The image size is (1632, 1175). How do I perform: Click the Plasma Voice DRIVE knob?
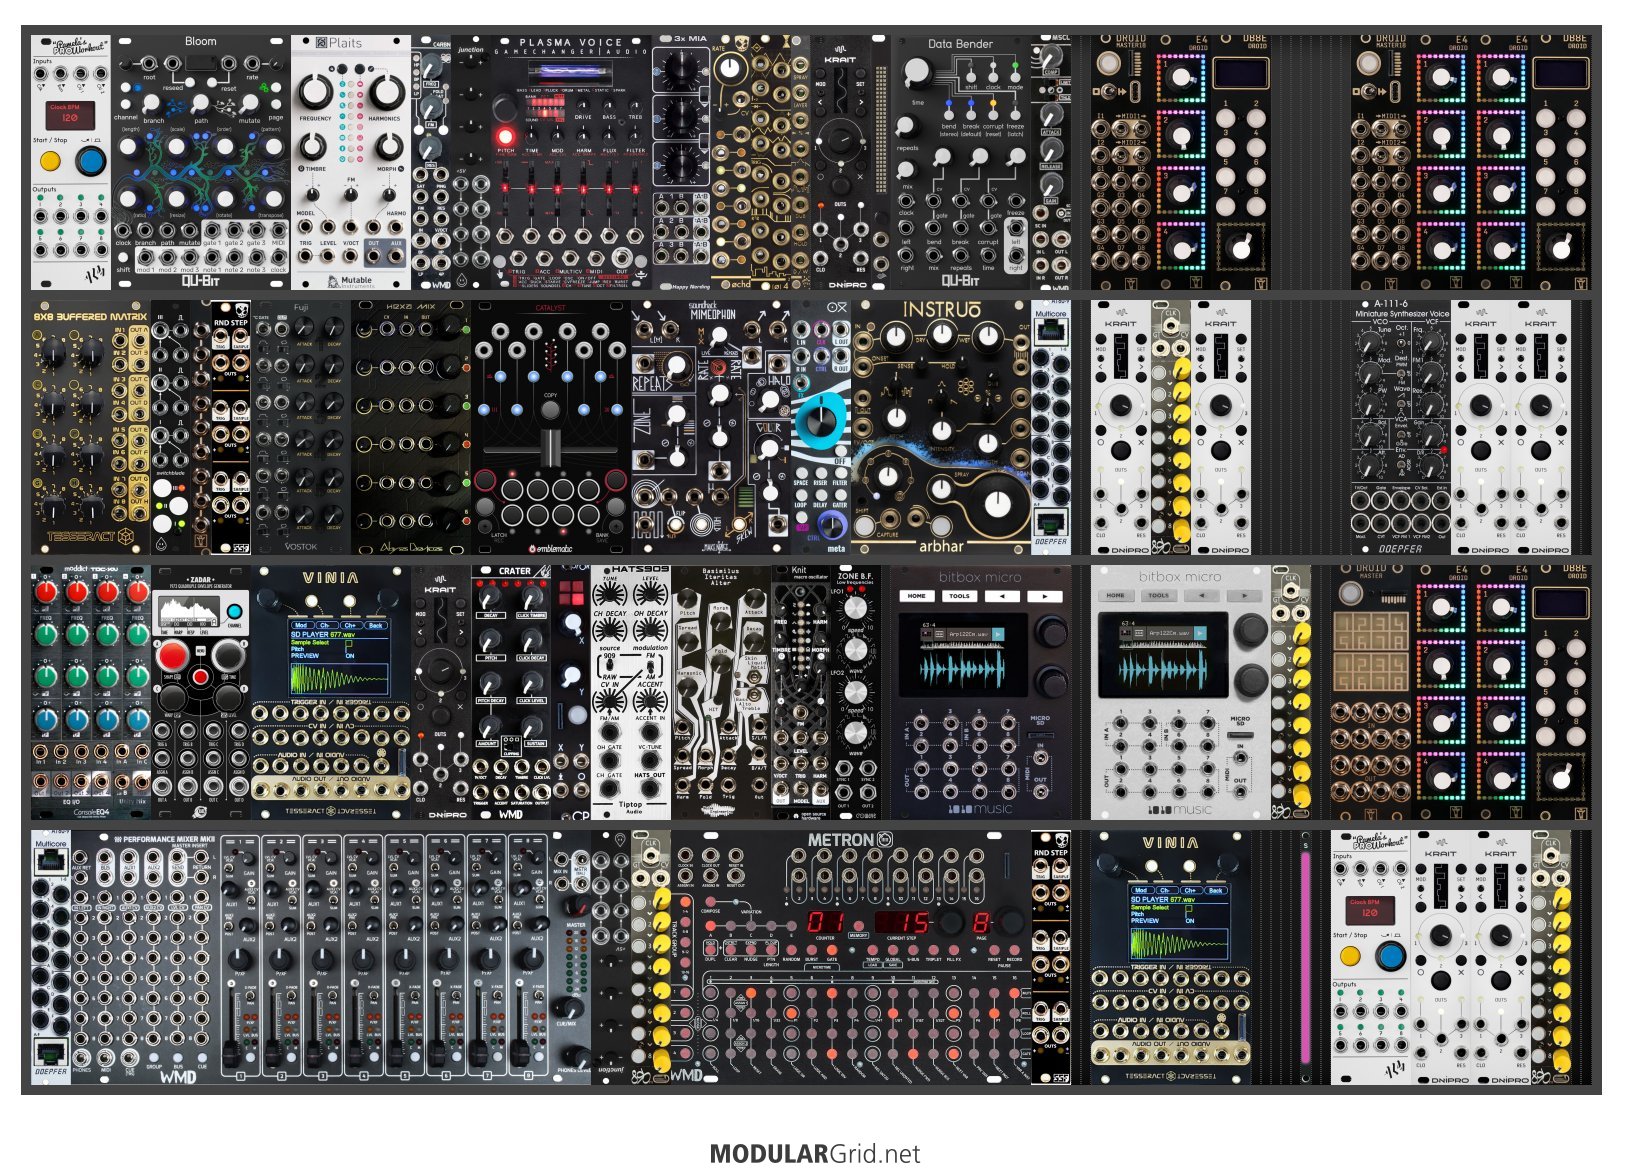pyautogui.click(x=582, y=106)
